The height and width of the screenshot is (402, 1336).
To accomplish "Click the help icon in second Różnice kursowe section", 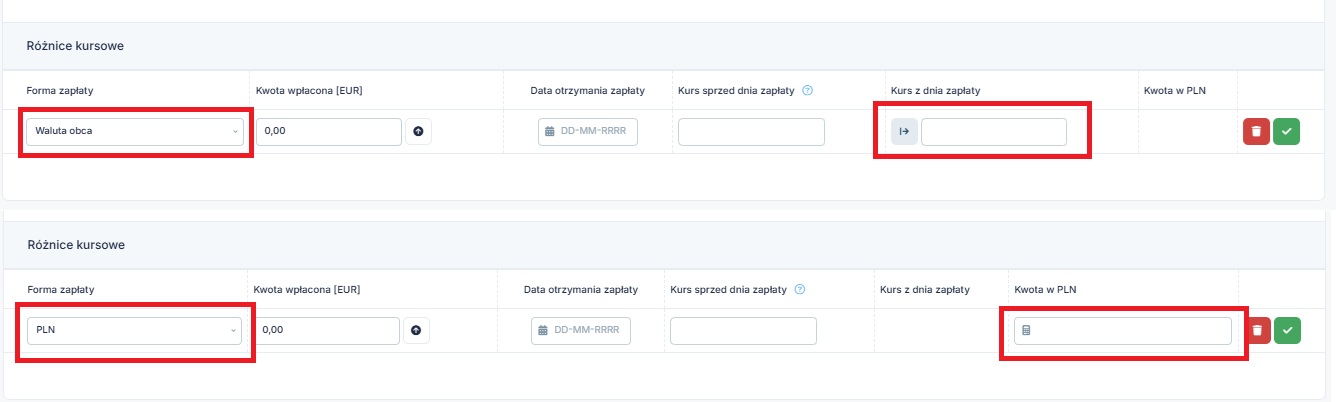I will (800, 290).
